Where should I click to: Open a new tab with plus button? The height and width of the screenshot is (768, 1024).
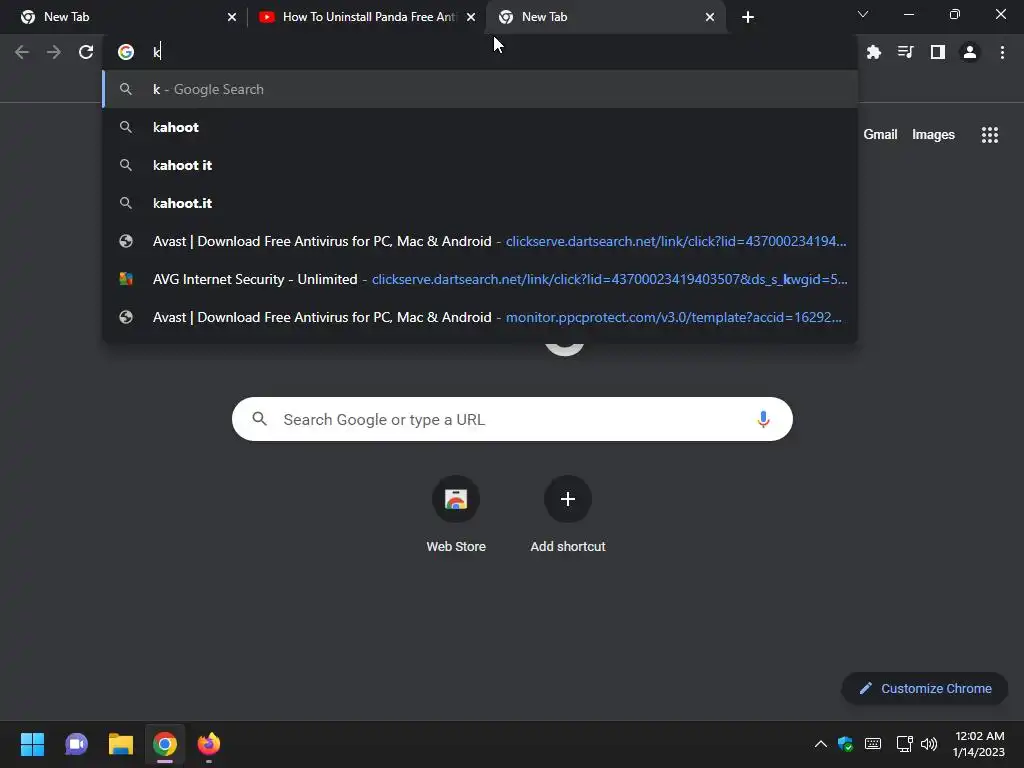[748, 17]
